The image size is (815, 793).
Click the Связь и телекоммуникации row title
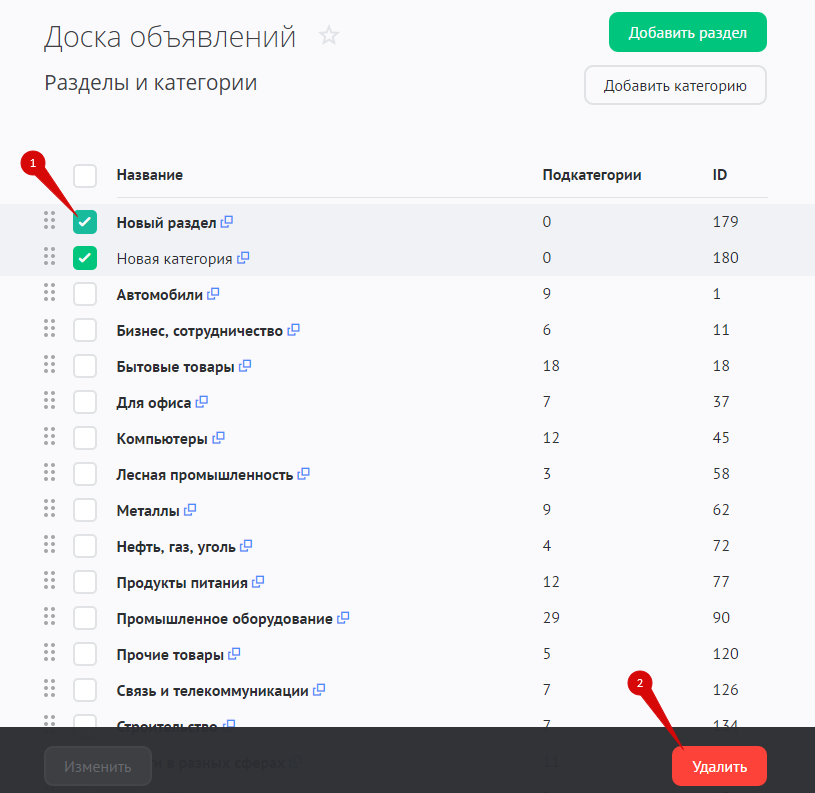pos(212,691)
